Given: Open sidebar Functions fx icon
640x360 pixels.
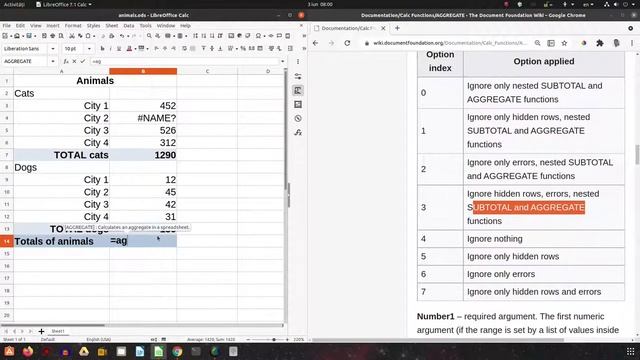Looking at the screenshot, I should 298,133.
